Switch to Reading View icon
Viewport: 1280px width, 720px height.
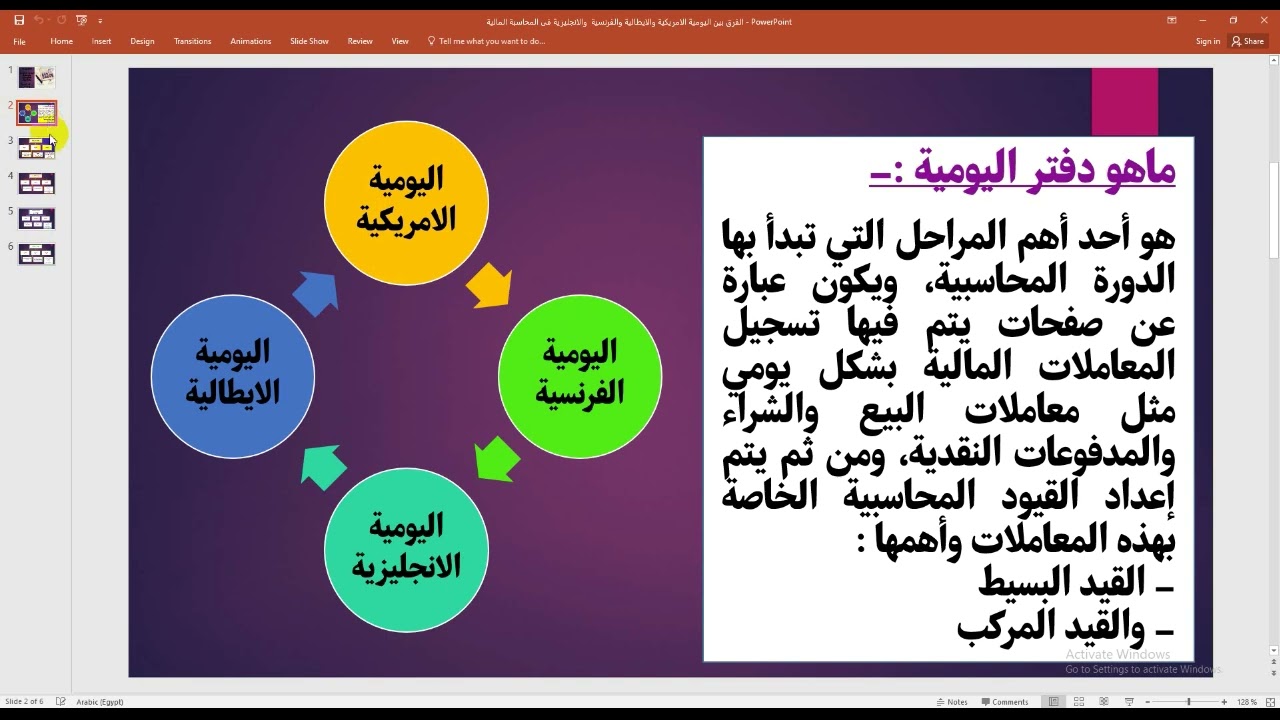[1103, 702]
